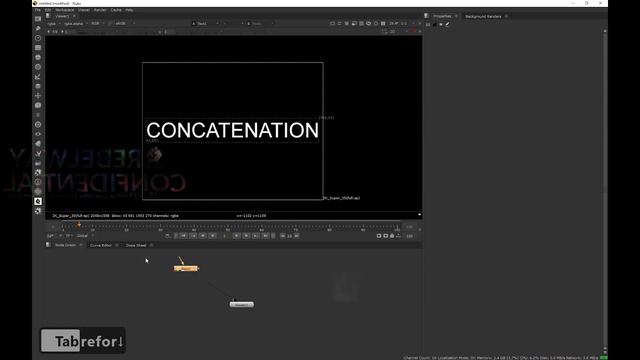Viewport: 640px width, 360px height.
Task: Switch to the Background Renders tab
Action: (x=483, y=16)
